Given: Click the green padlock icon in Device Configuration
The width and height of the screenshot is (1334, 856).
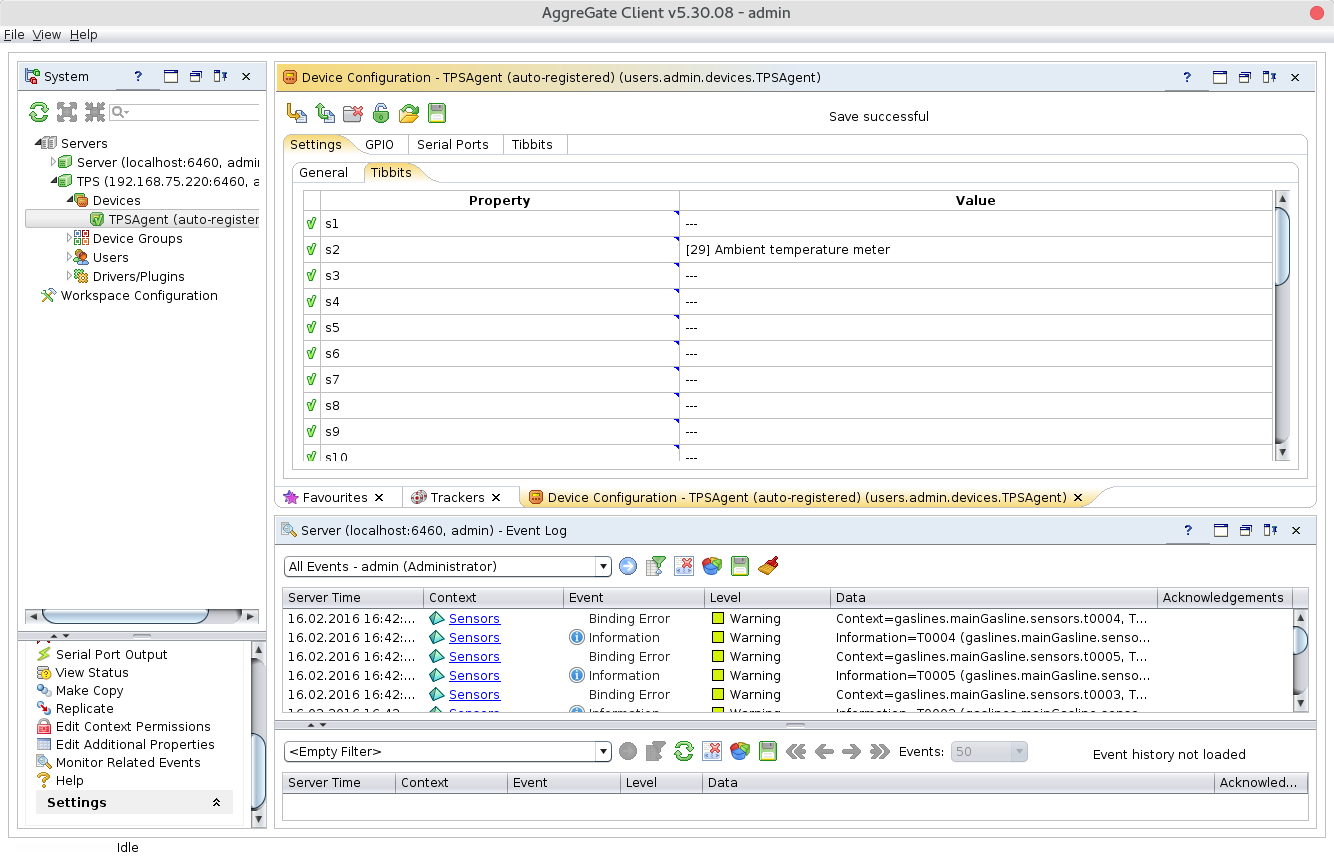Looking at the screenshot, I should [x=381, y=113].
